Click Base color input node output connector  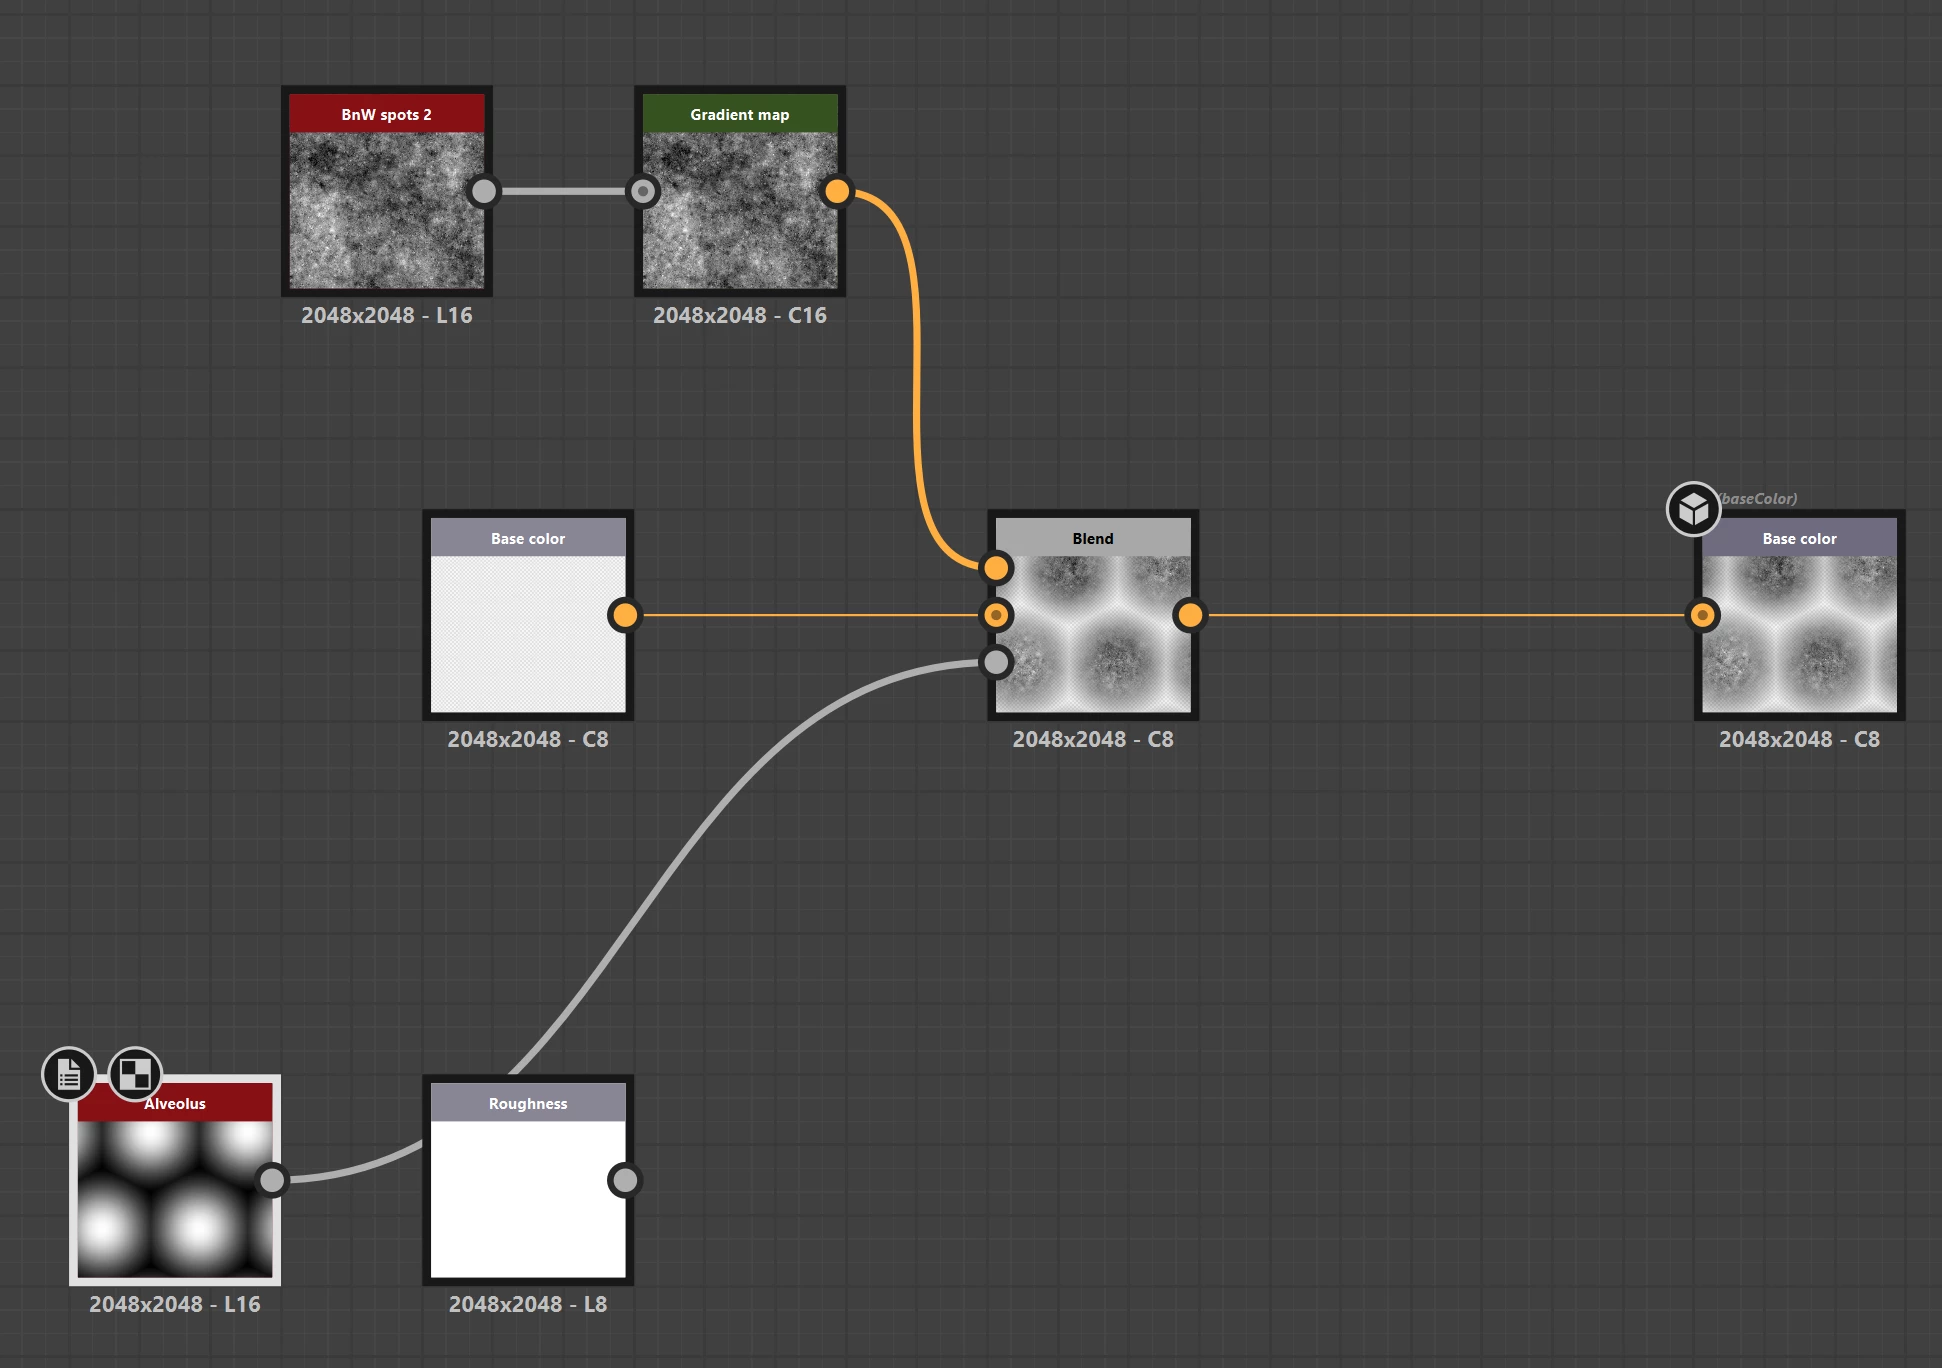point(625,615)
